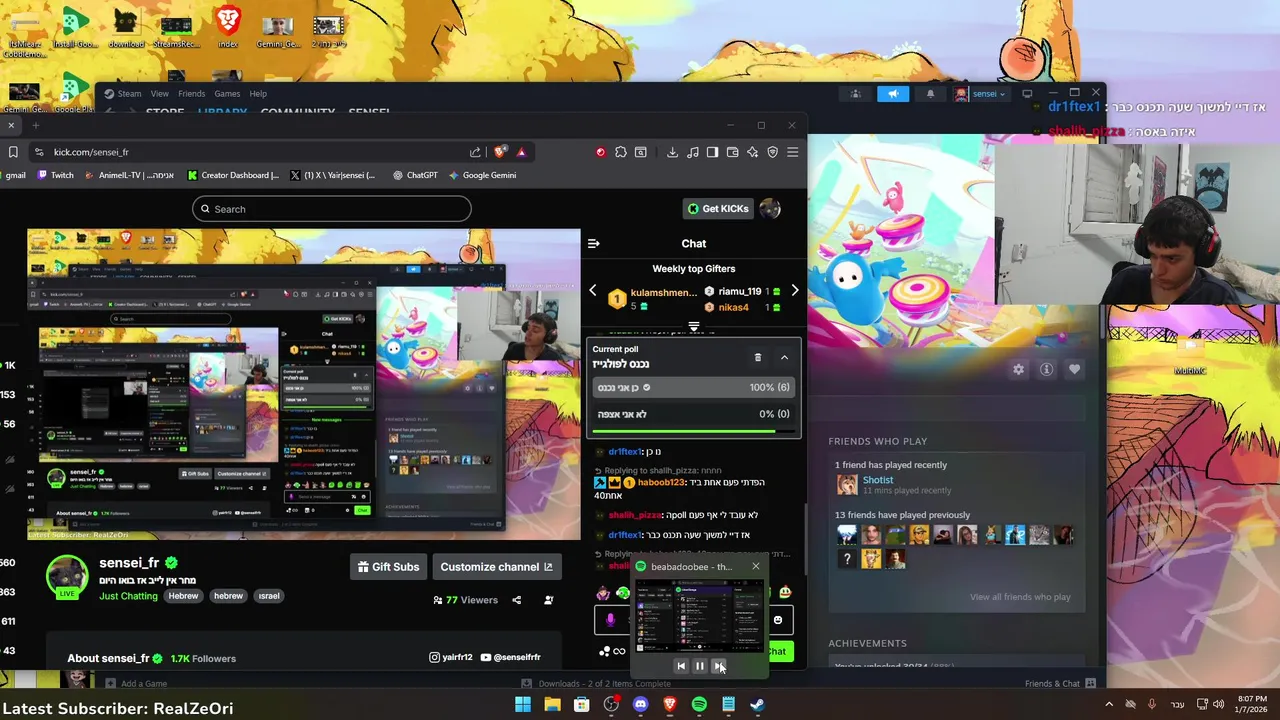Open yairfr12 Instagram link
The height and width of the screenshot is (720, 1280).
point(451,657)
